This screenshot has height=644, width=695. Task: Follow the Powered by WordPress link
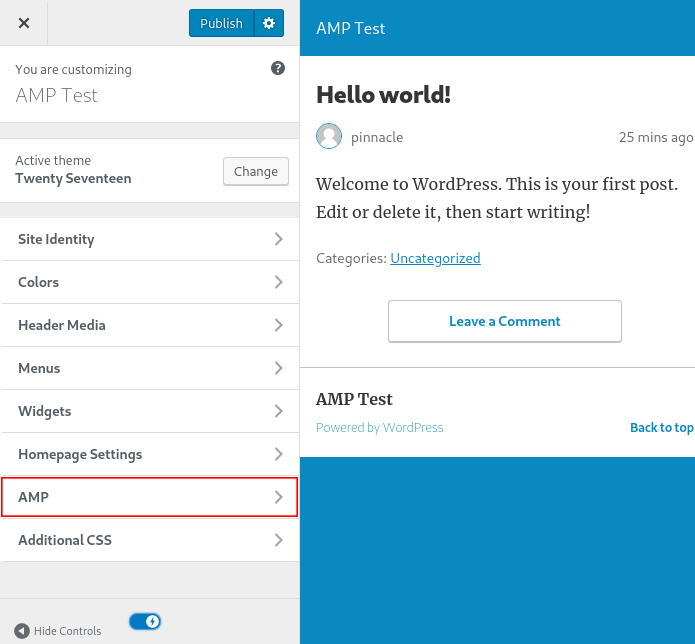click(x=379, y=428)
